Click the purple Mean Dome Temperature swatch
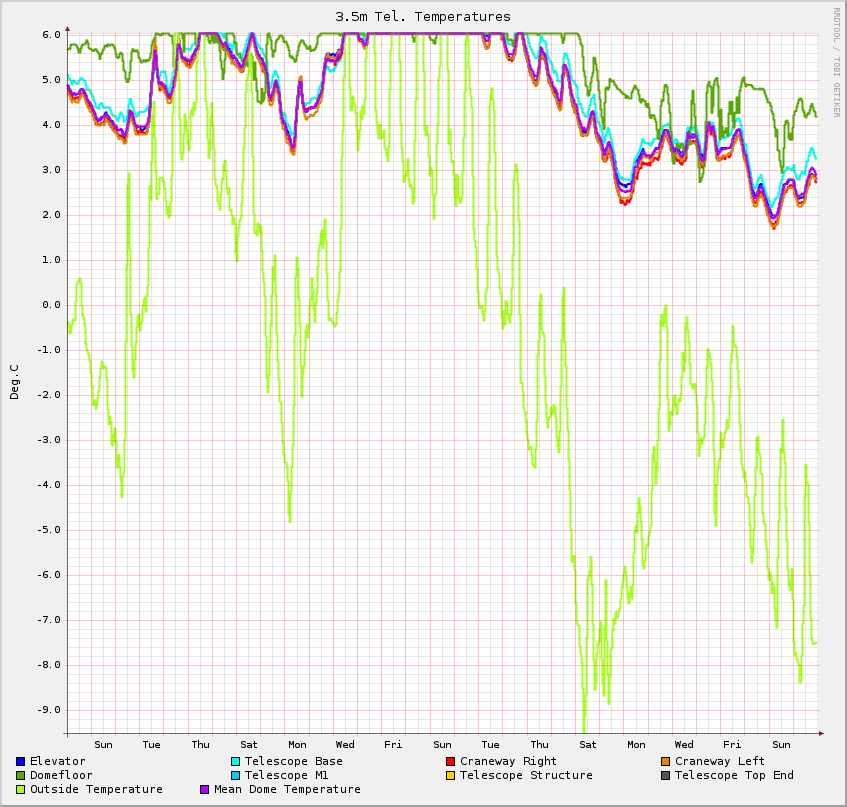The image size is (847, 807). pyautogui.click(x=206, y=789)
